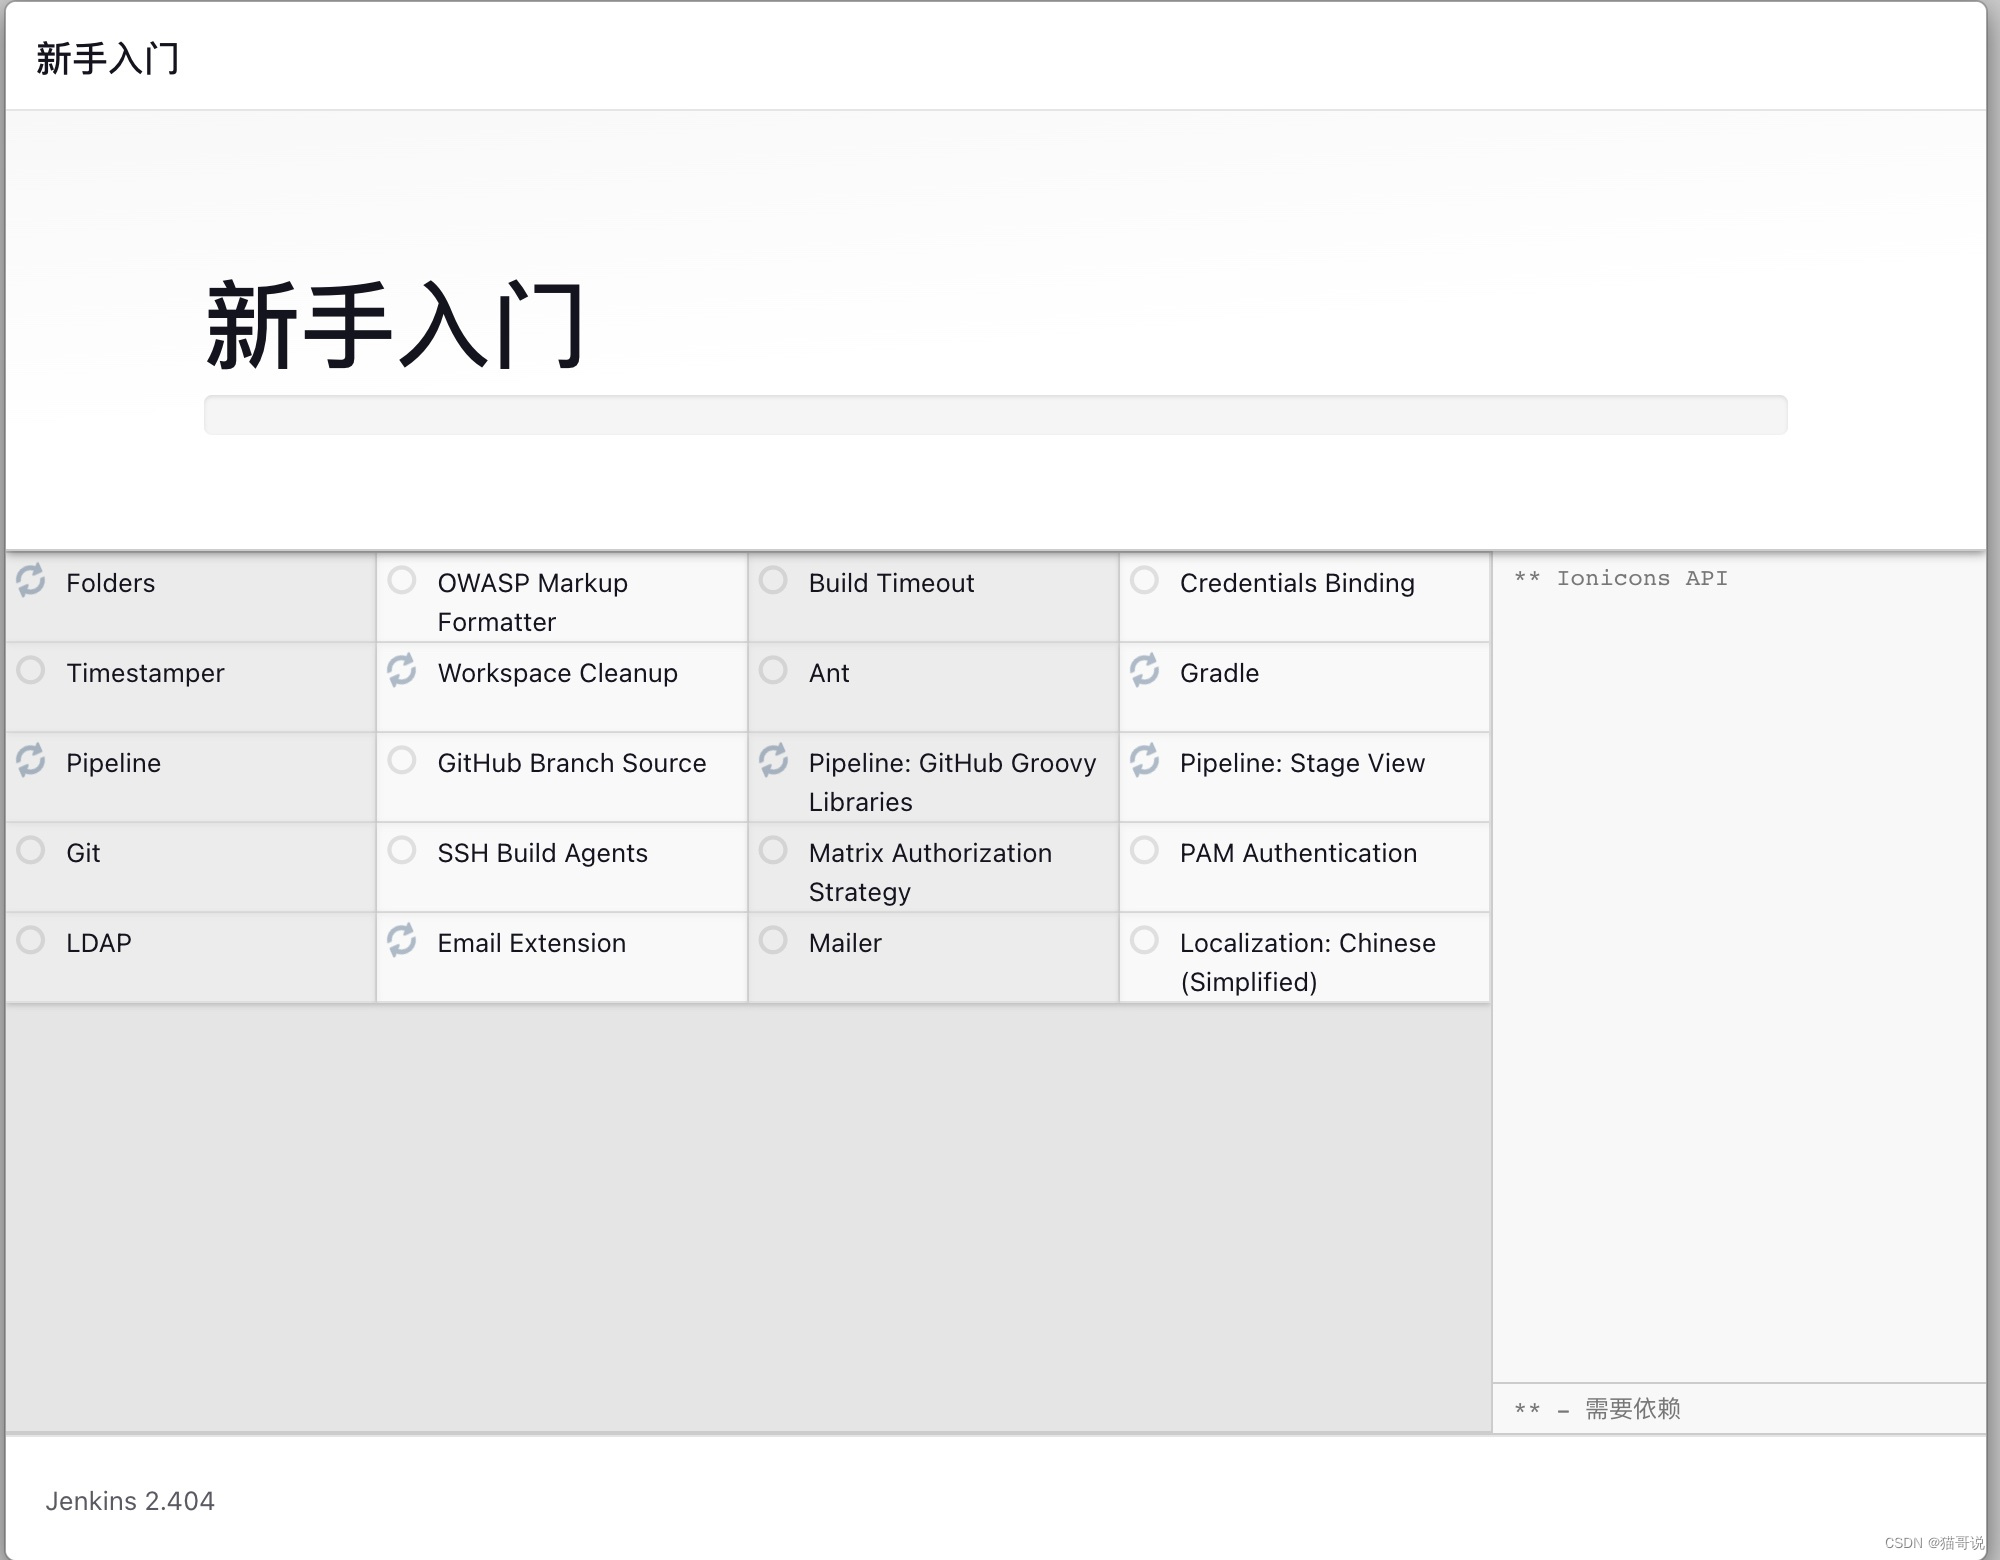Click the circle beside OWASP Markup Formatter
The image size is (2000, 1560).
pyautogui.click(x=402, y=580)
